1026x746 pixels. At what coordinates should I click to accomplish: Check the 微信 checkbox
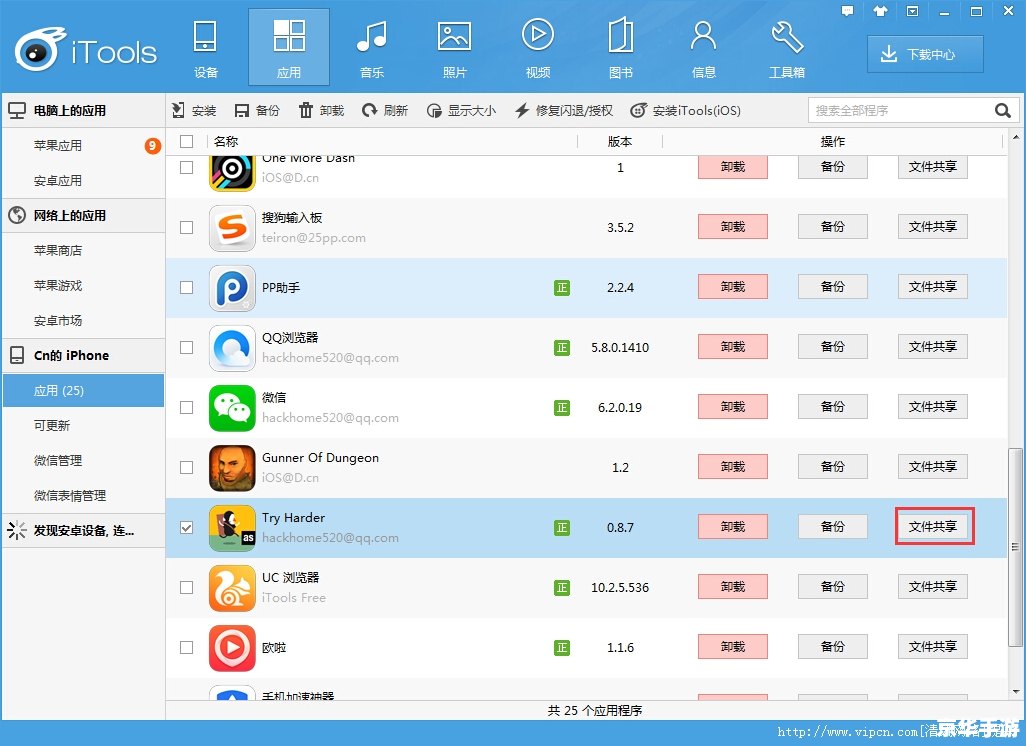pyautogui.click(x=186, y=407)
